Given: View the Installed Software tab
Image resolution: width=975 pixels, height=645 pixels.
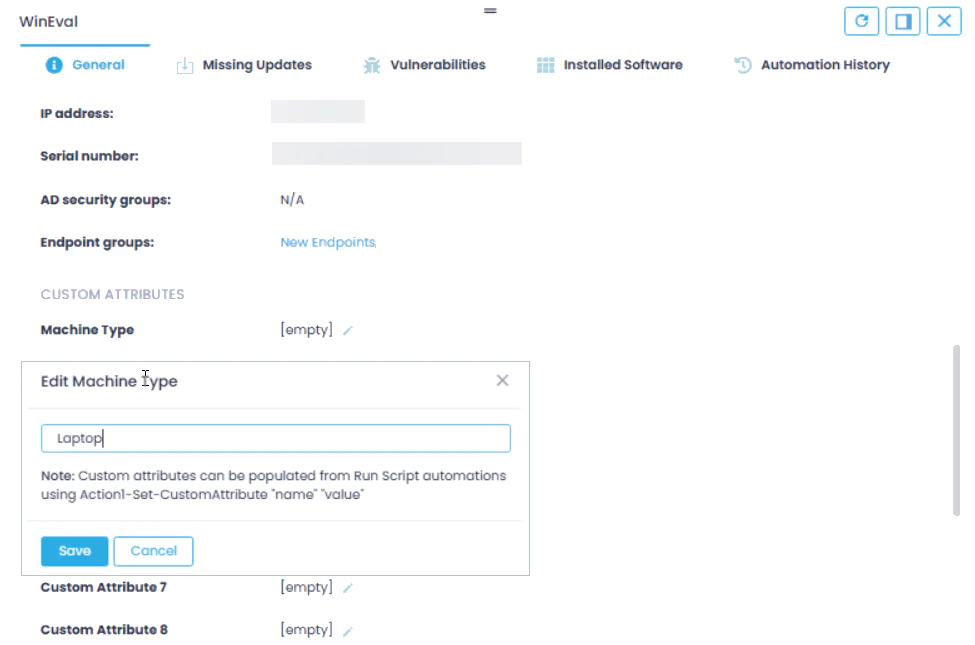Looking at the screenshot, I should tap(623, 64).
